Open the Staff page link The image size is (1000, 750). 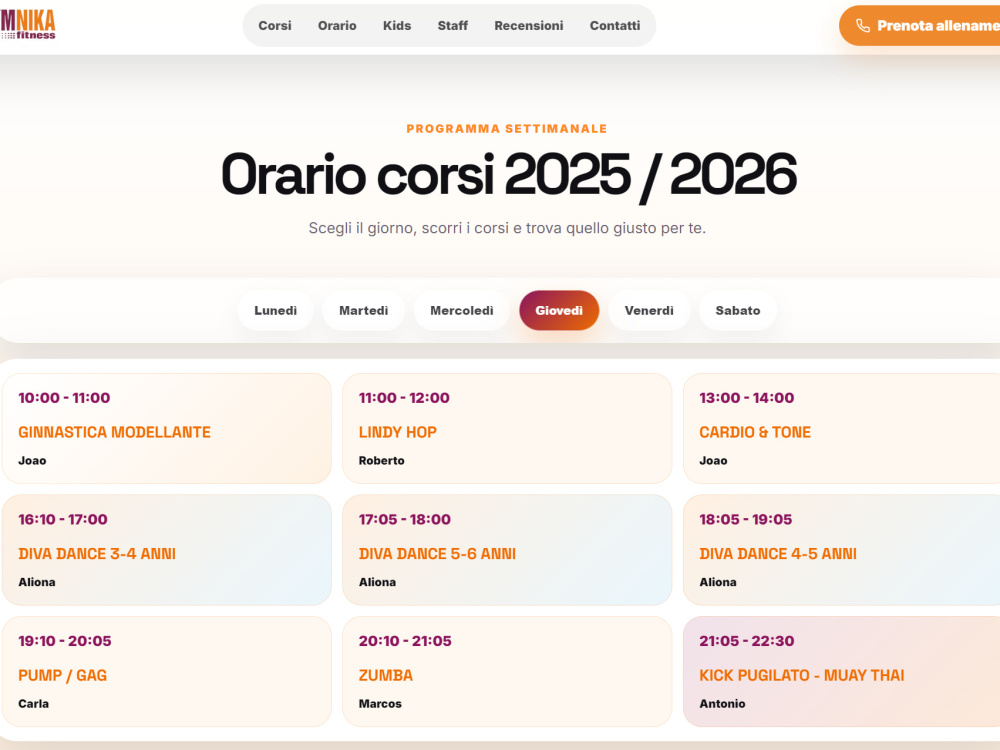click(x=452, y=26)
